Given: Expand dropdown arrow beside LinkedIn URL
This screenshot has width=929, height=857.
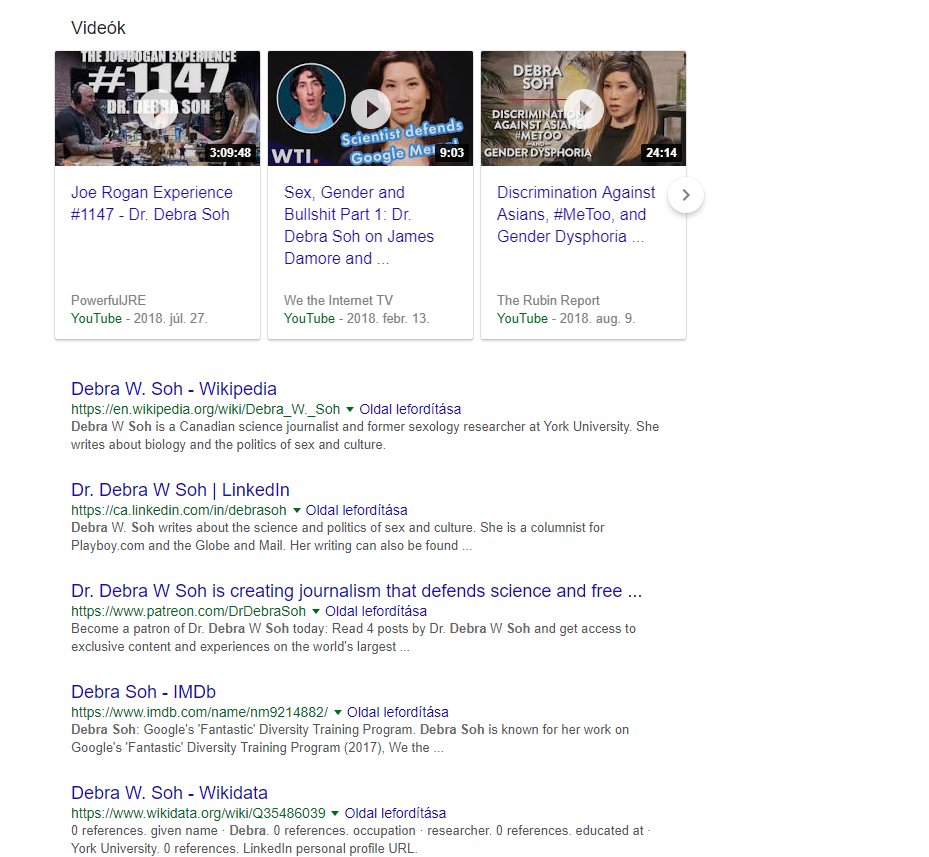Looking at the screenshot, I should 296,510.
